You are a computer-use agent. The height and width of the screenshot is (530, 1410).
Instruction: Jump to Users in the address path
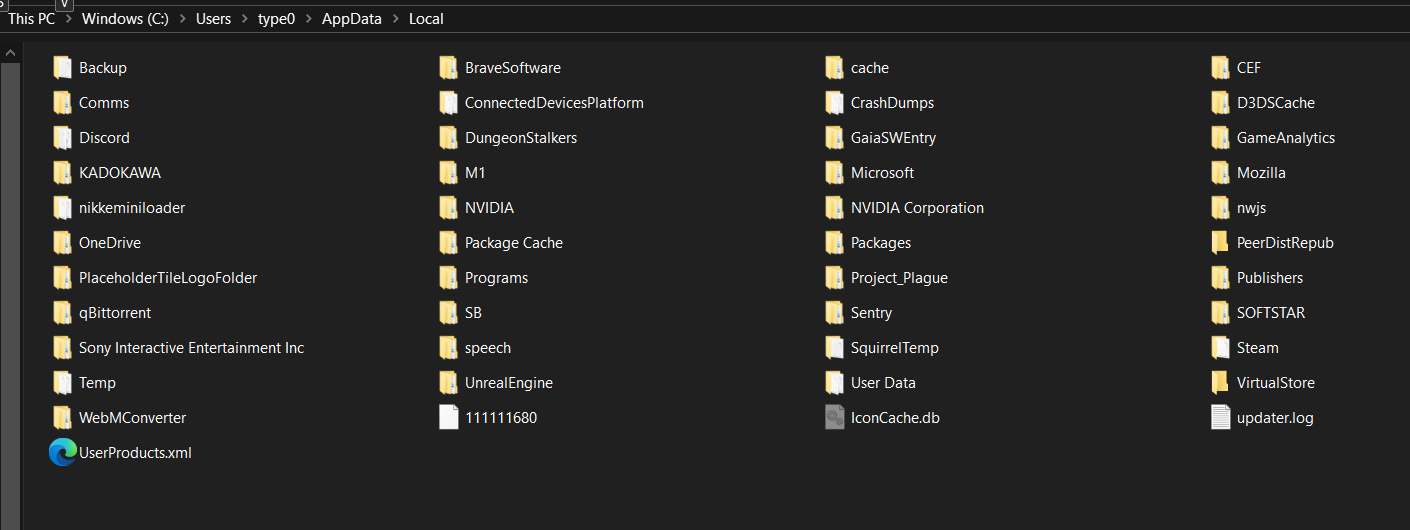pos(213,19)
